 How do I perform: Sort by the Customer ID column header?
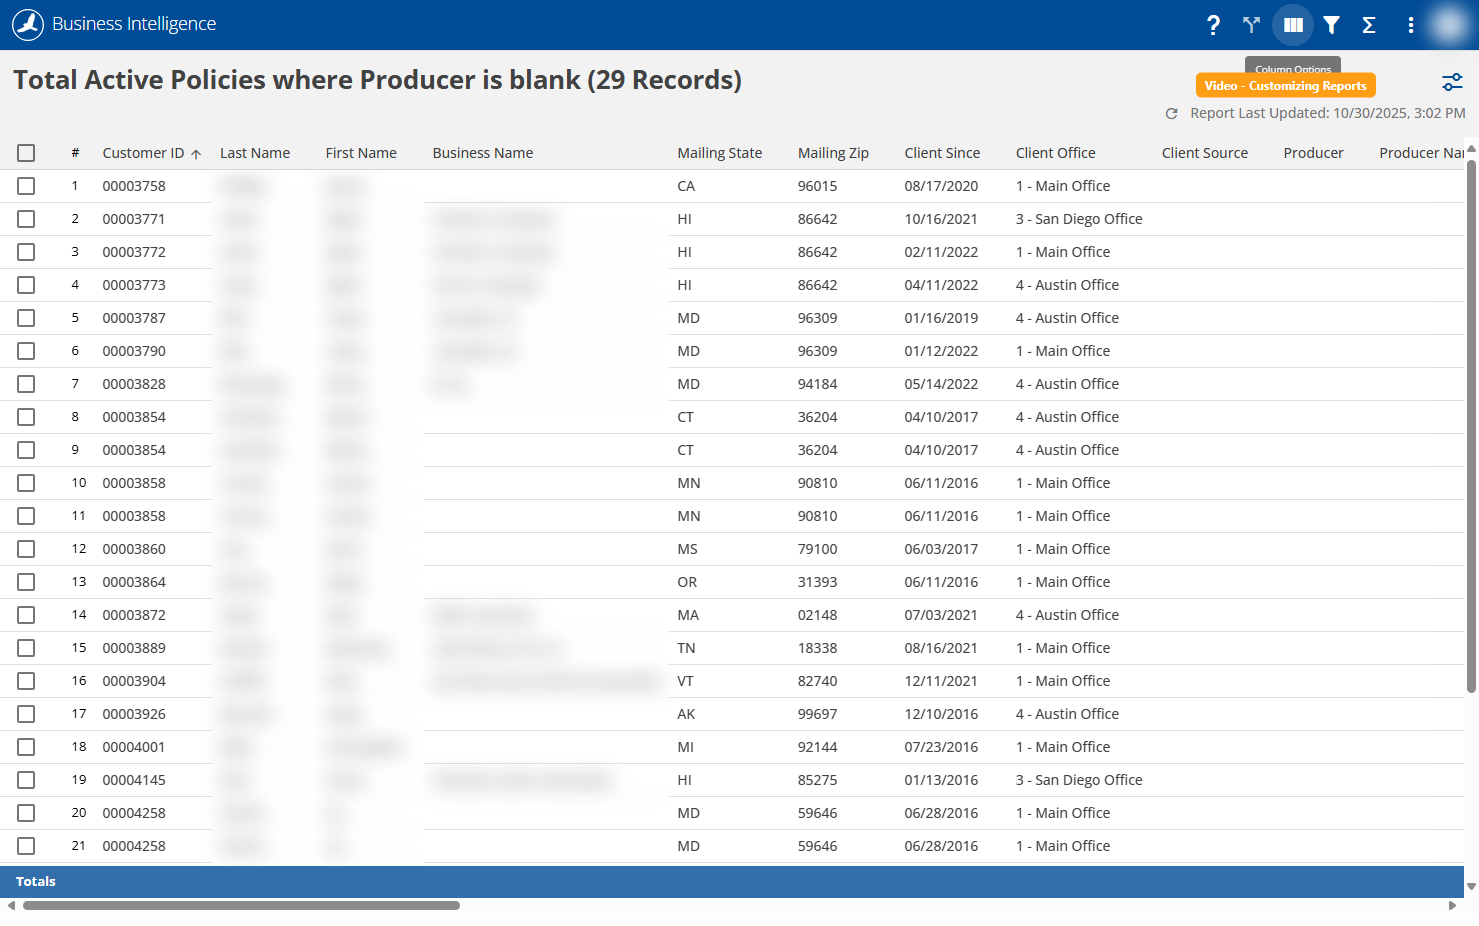pyautogui.click(x=143, y=153)
